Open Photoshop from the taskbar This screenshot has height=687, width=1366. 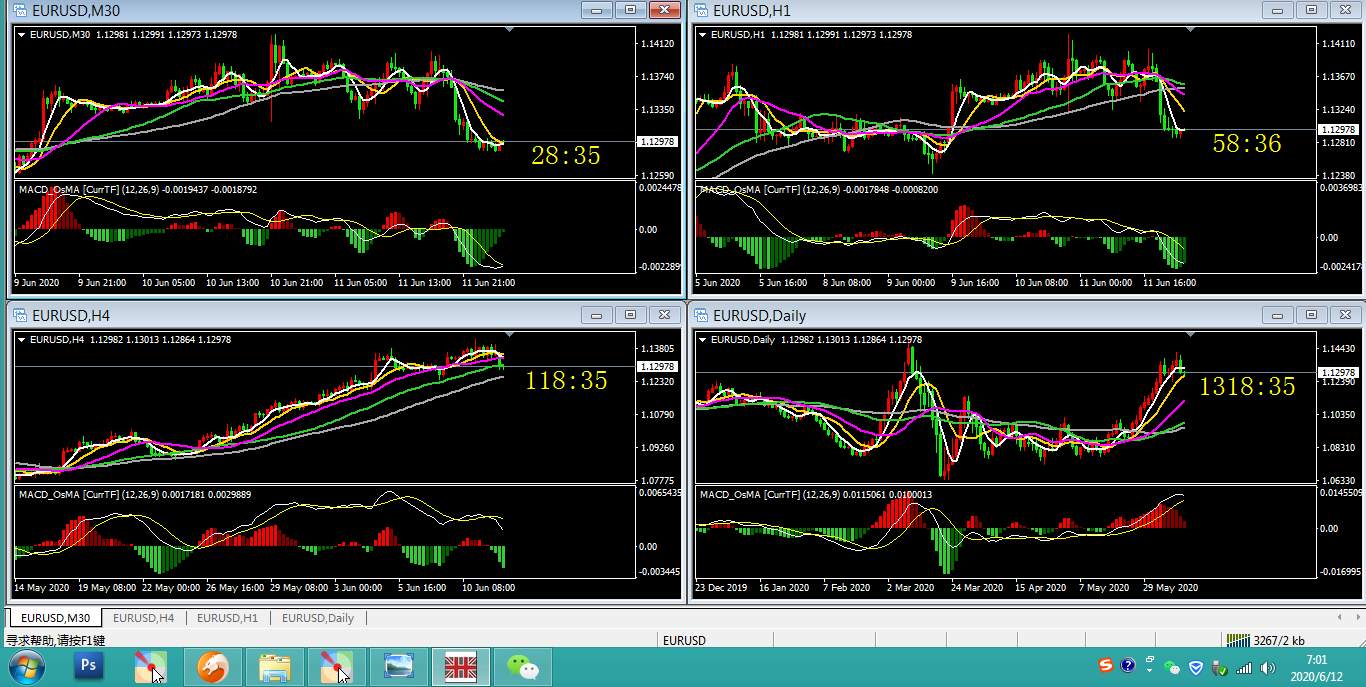[x=89, y=666]
